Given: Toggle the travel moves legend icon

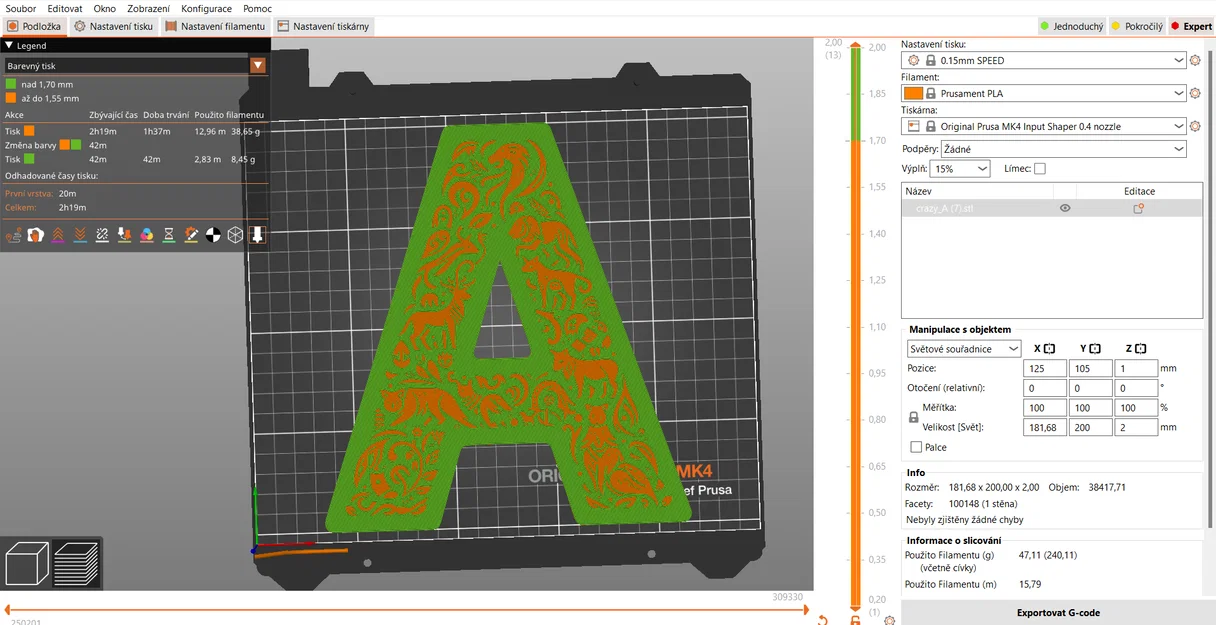Looking at the screenshot, I should click(14, 235).
